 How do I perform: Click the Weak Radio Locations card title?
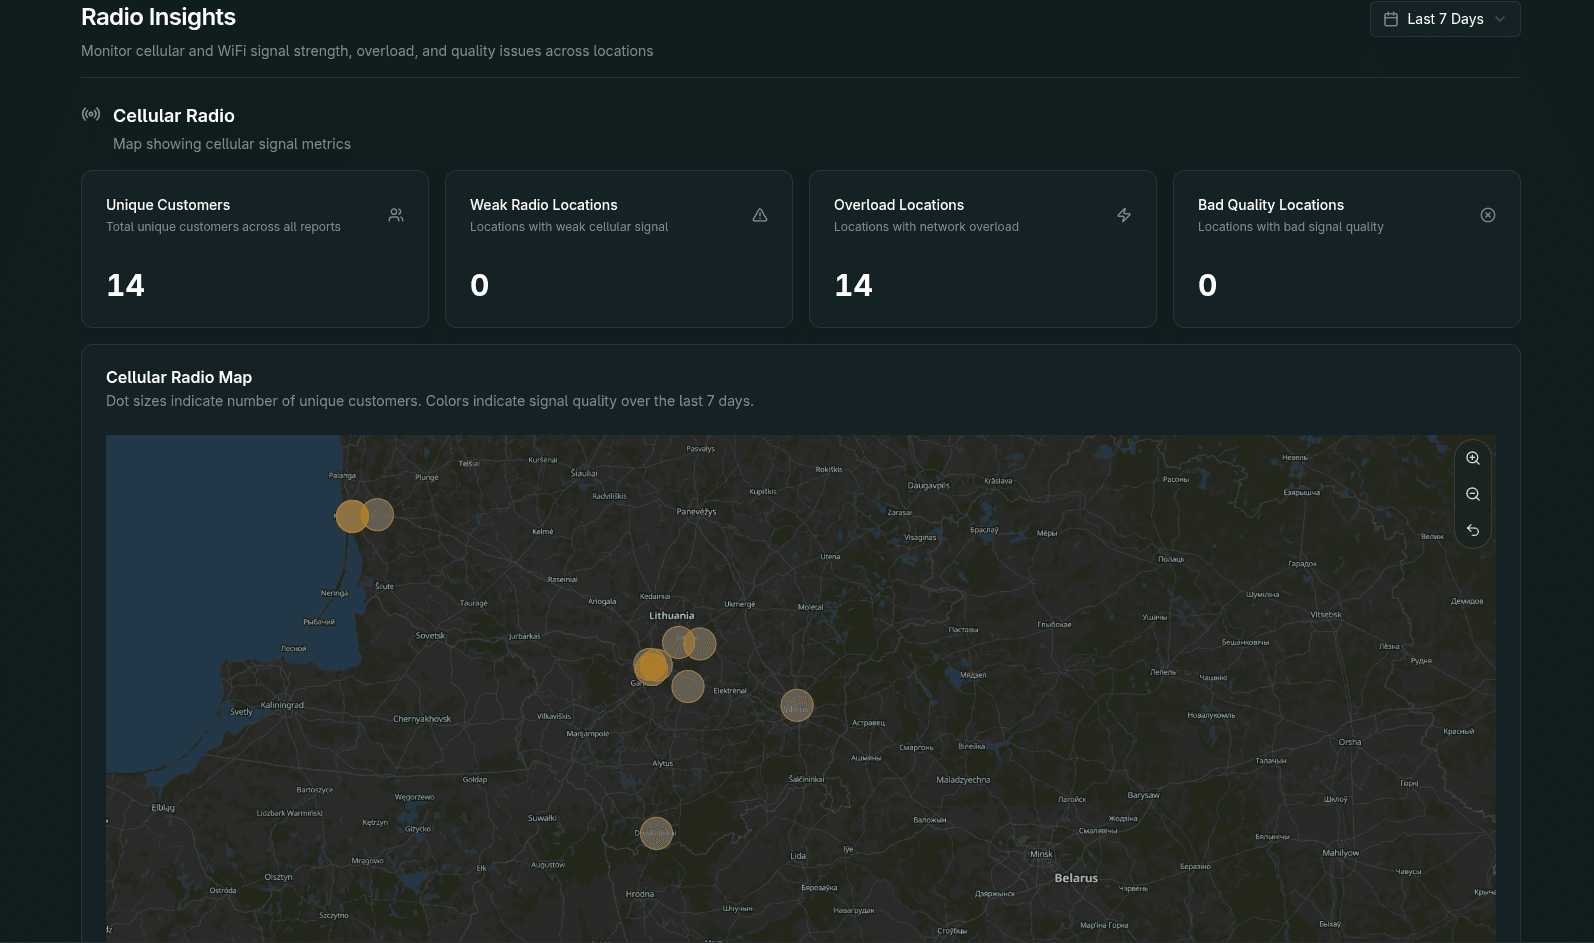click(x=543, y=205)
